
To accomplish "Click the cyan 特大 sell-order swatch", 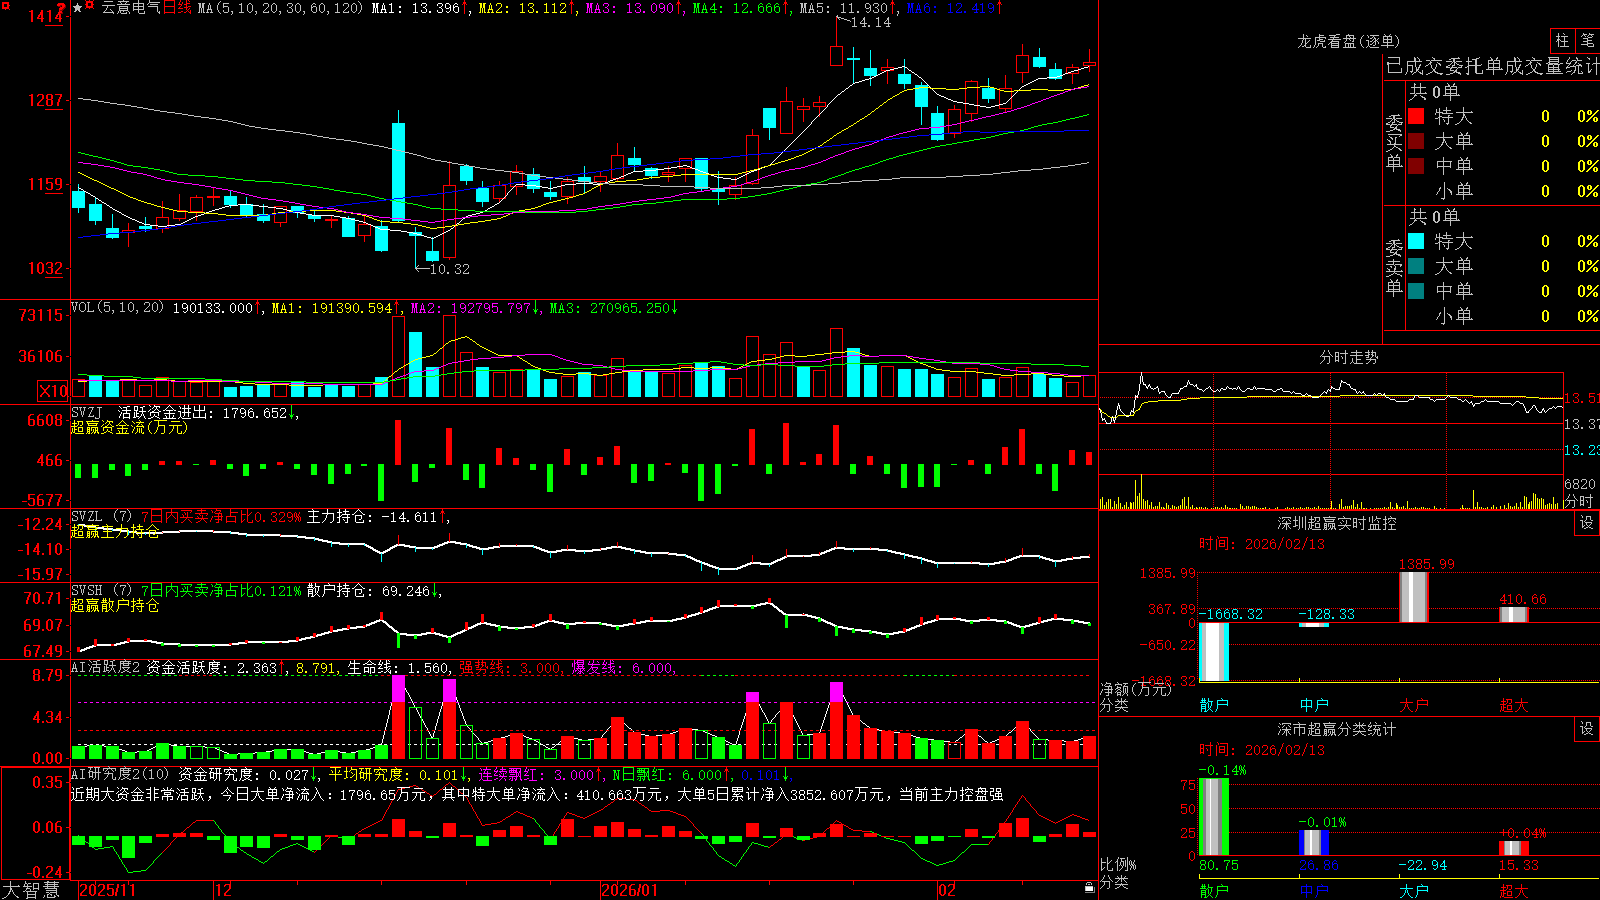I will [1416, 241].
